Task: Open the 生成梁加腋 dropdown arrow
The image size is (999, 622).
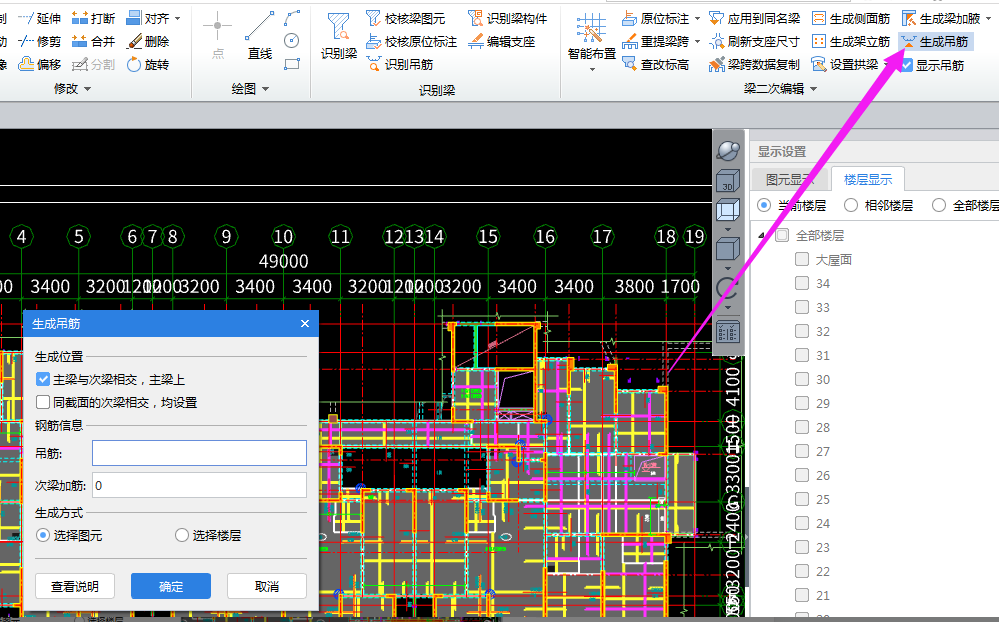Action: pos(988,18)
